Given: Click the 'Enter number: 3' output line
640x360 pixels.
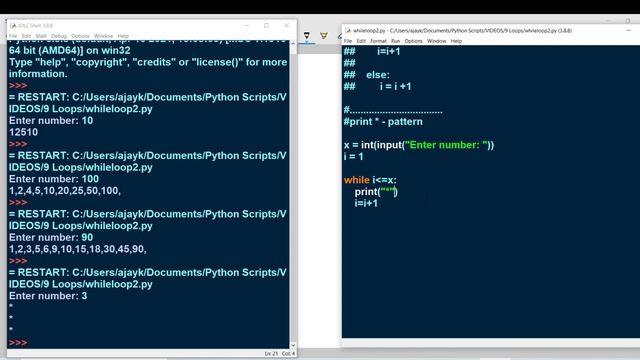Looking at the screenshot, I should tap(48, 296).
